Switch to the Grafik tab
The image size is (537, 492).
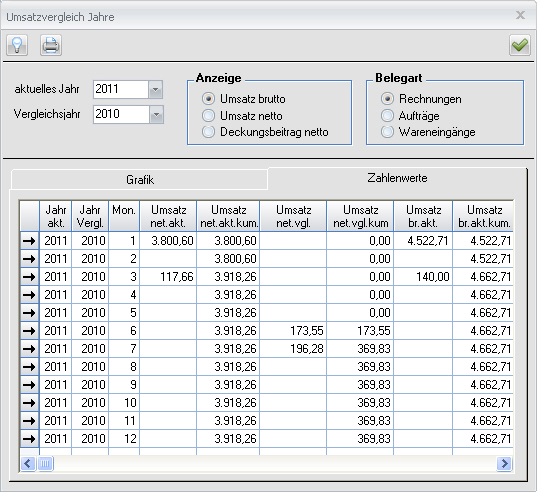click(140, 180)
